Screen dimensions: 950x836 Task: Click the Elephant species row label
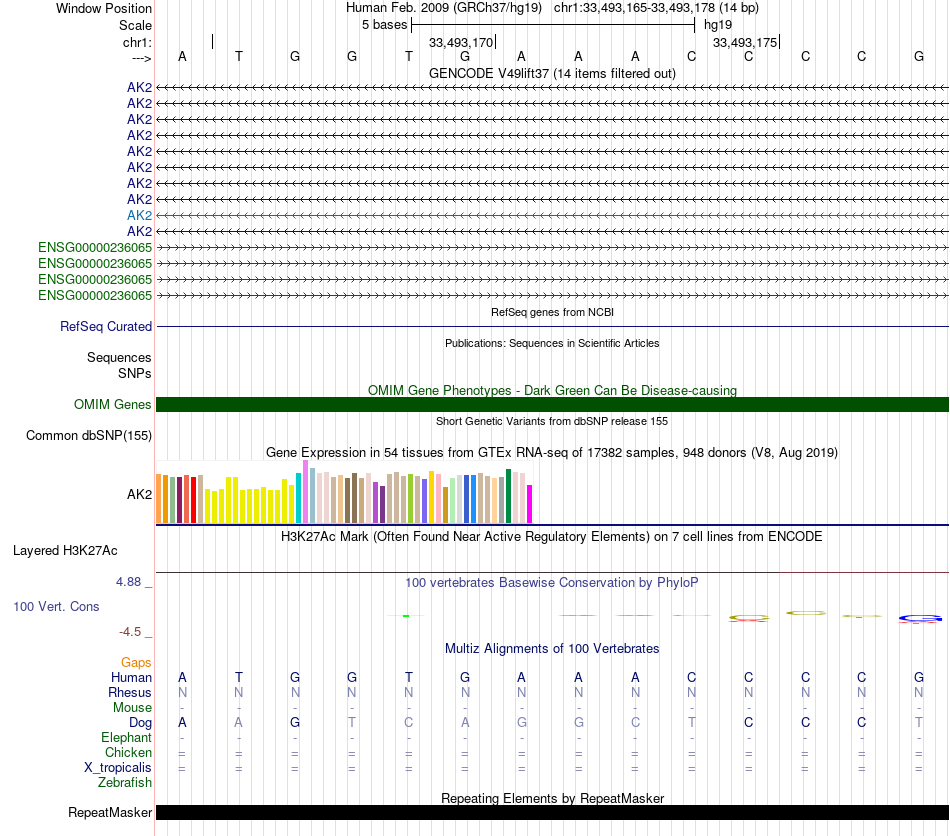[x=126, y=737]
